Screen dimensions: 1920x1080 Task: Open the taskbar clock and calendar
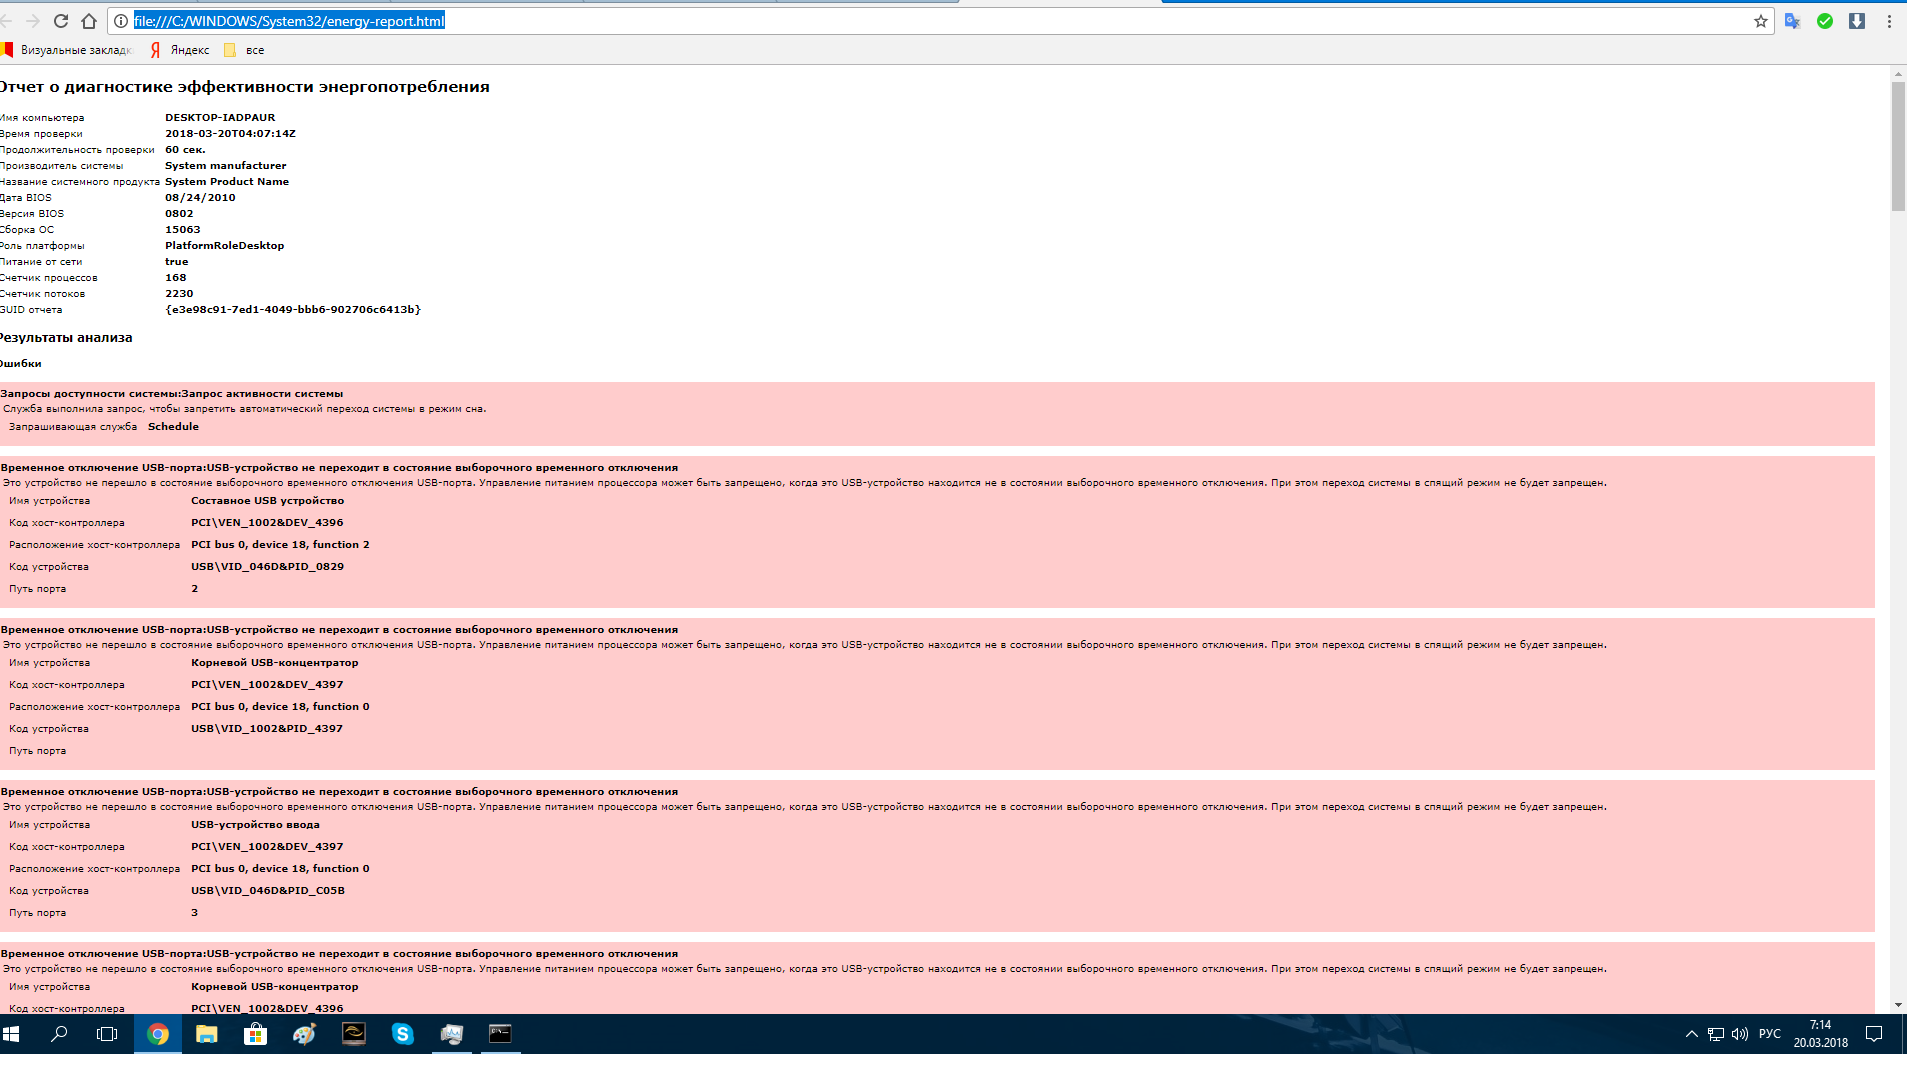(x=1821, y=1034)
